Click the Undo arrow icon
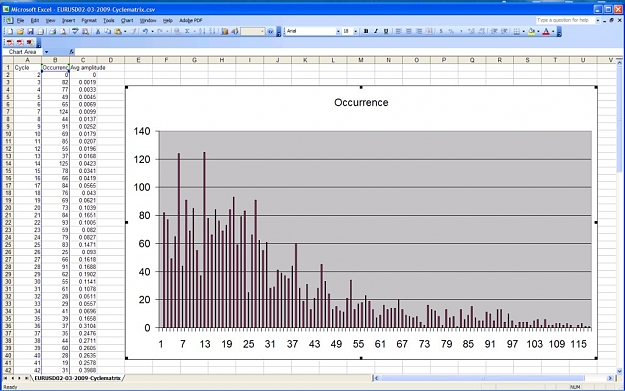Image resolution: width=625 pixels, height=391 pixels. click(145, 31)
